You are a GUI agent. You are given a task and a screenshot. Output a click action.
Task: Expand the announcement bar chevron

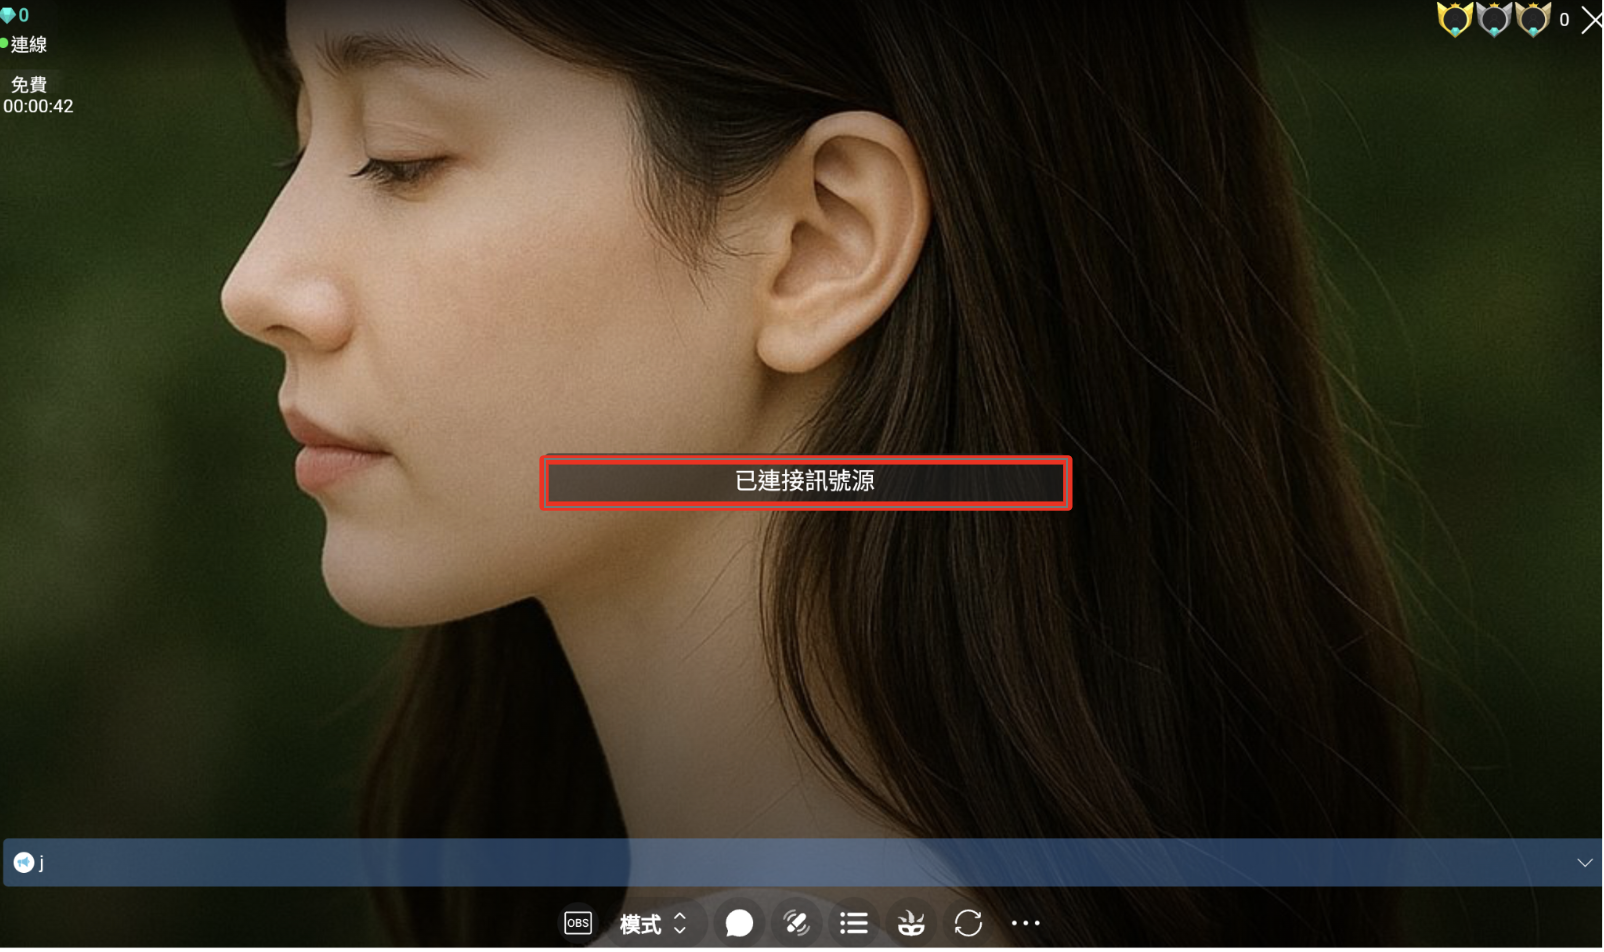tap(1585, 863)
